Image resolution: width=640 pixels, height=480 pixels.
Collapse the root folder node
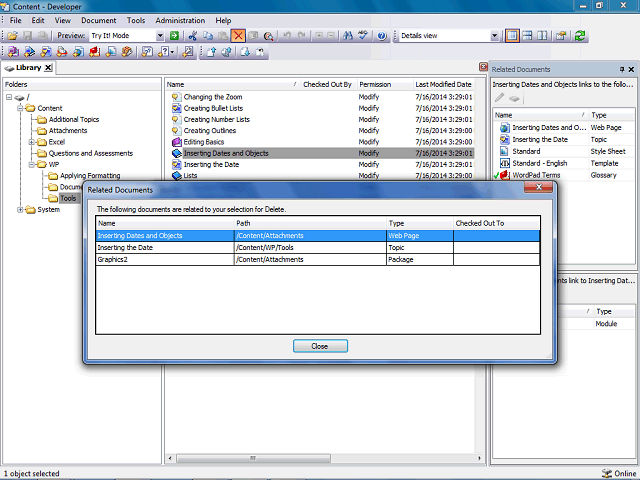point(9,97)
